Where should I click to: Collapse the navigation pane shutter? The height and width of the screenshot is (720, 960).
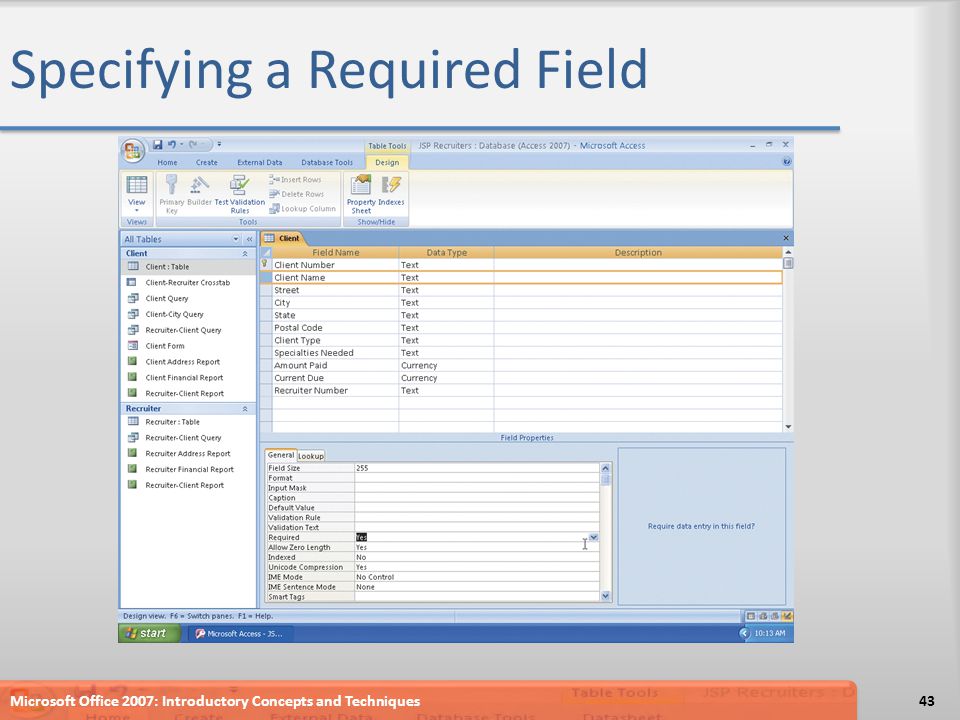click(249, 239)
